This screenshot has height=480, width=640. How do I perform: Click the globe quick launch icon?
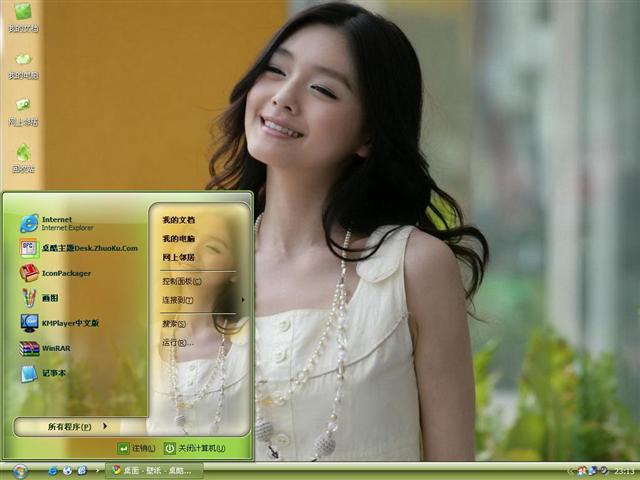pyautogui.click(x=67, y=471)
